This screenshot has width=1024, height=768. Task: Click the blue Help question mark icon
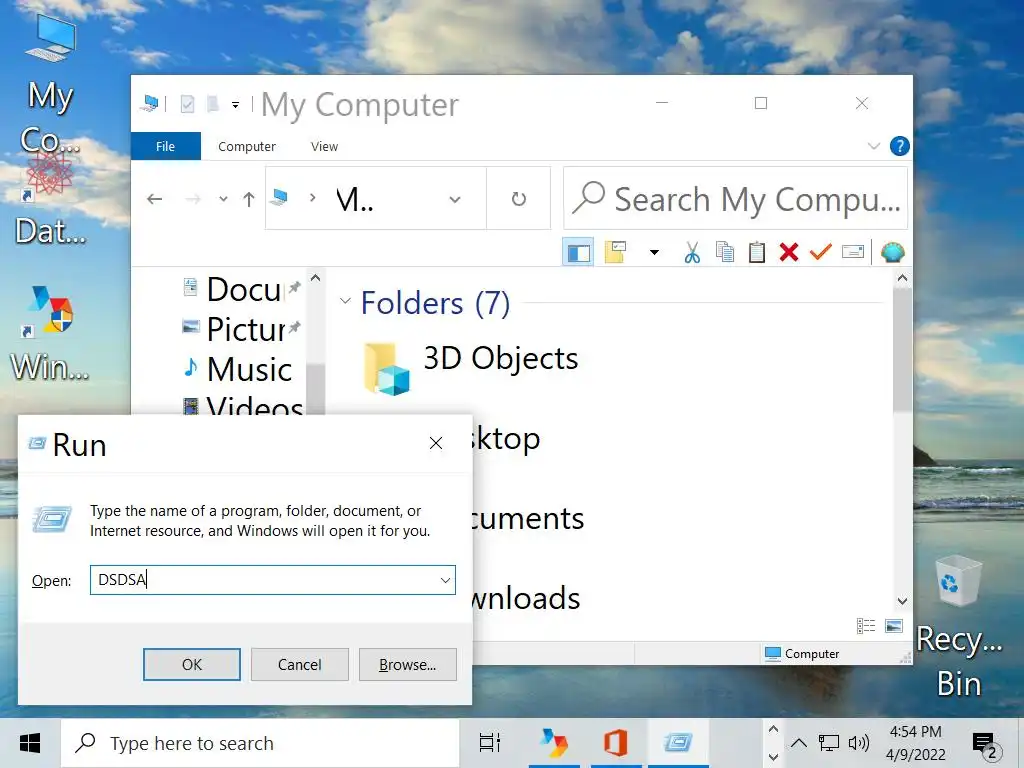tap(900, 146)
